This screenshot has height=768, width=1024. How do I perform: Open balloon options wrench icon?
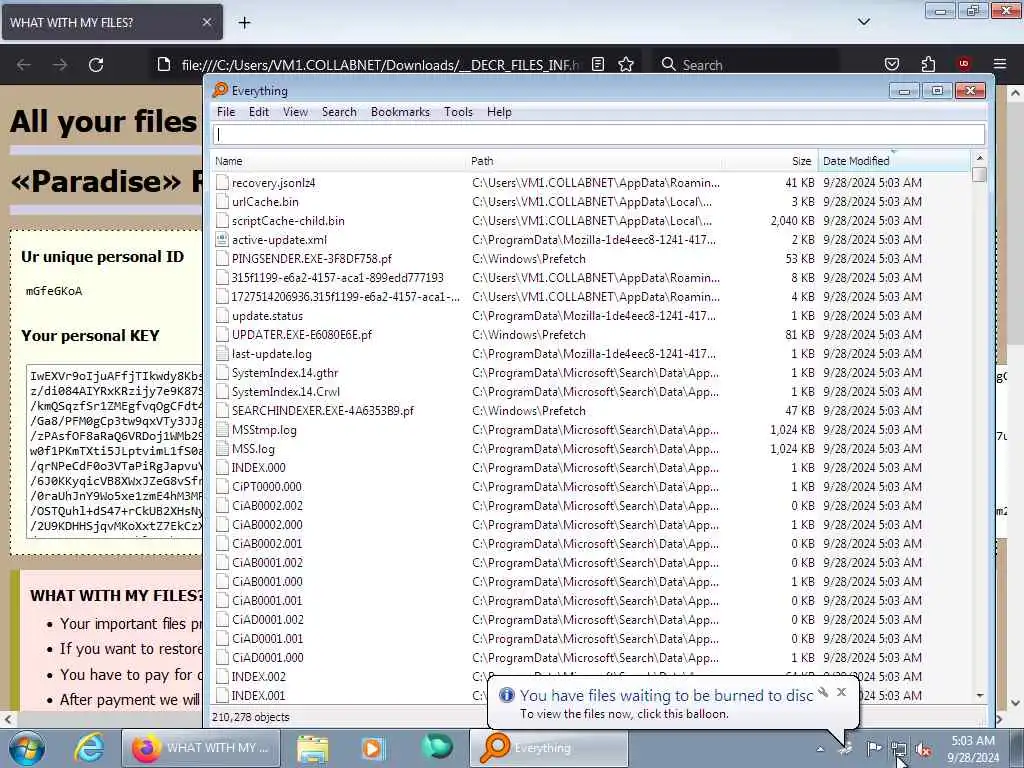tap(823, 692)
